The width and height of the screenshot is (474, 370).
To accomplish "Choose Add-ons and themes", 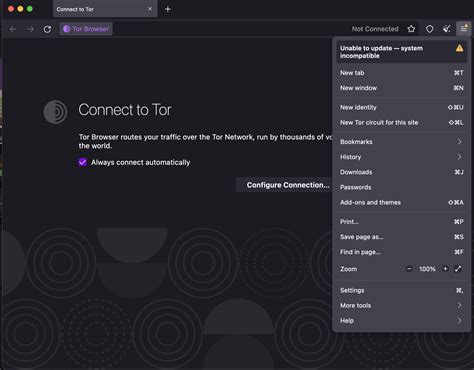I will pos(401,202).
